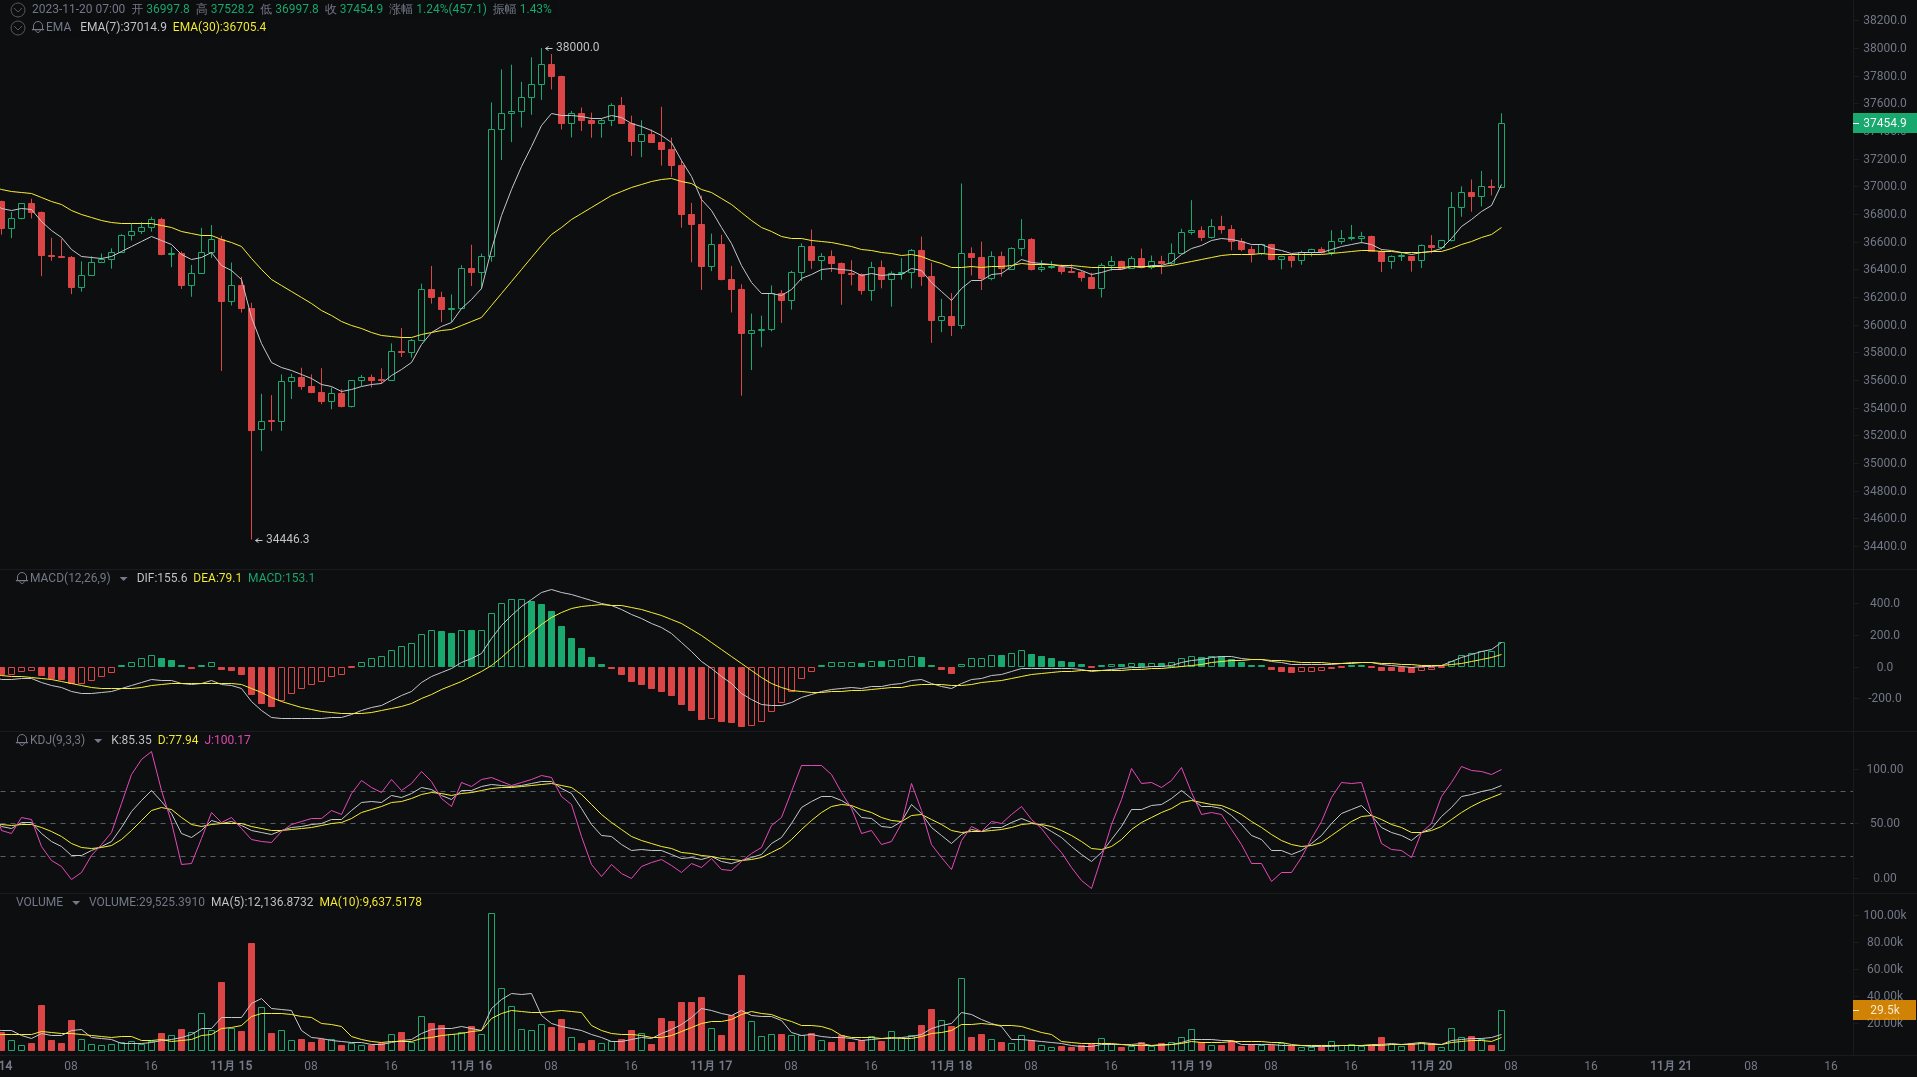The width and height of the screenshot is (1917, 1077).
Task: Set alert via KDJ bell icon
Action: [x=22, y=740]
